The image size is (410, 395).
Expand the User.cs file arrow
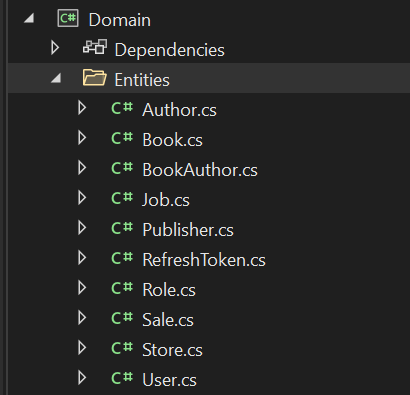(x=82, y=378)
